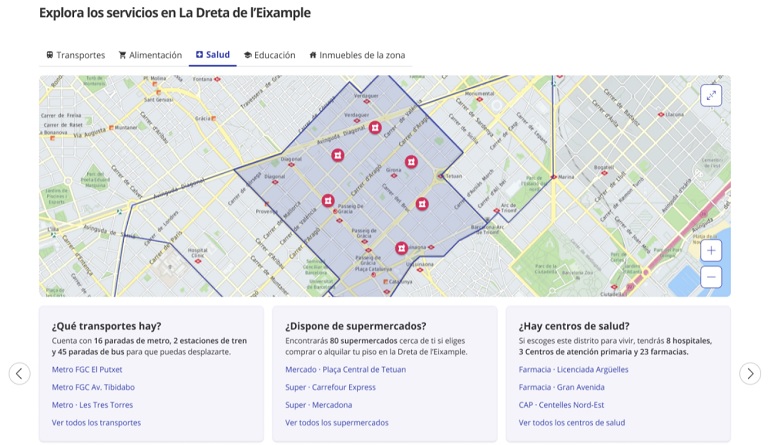Select health marker left of Urquinaona station
Image resolution: width=768 pixels, height=445 pixels.
(x=401, y=248)
